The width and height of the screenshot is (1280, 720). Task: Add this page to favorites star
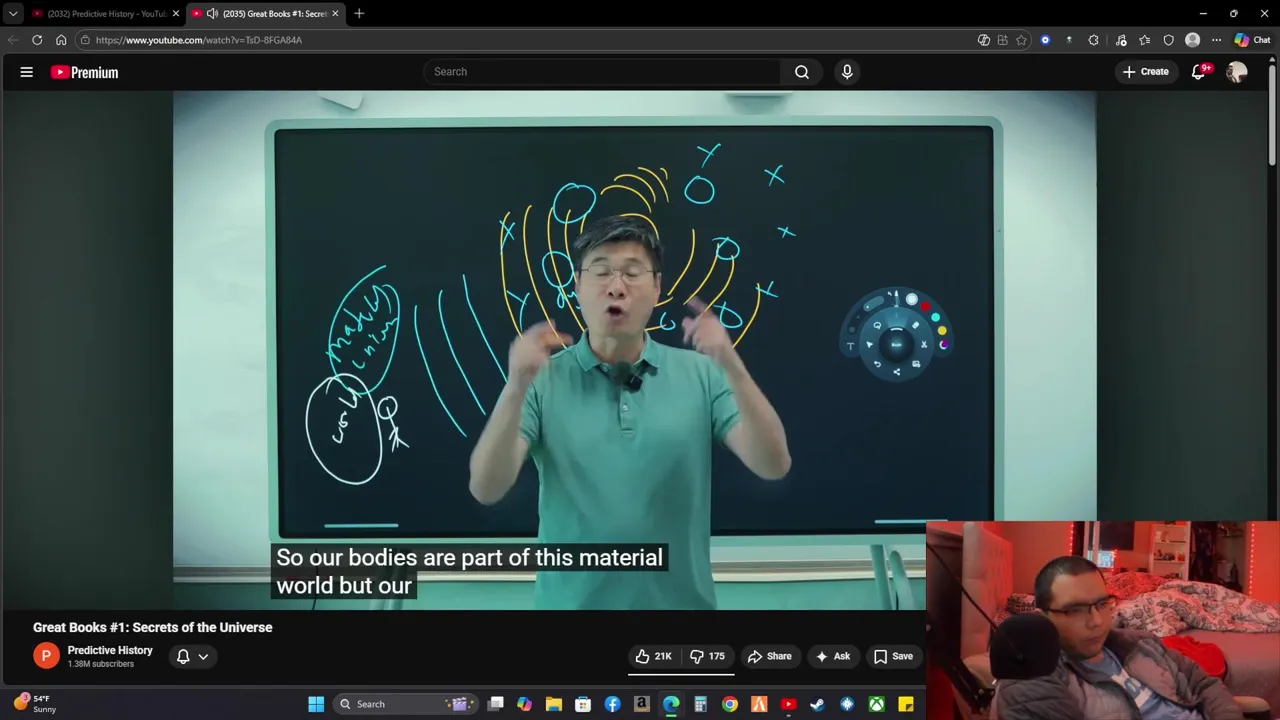[1021, 40]
